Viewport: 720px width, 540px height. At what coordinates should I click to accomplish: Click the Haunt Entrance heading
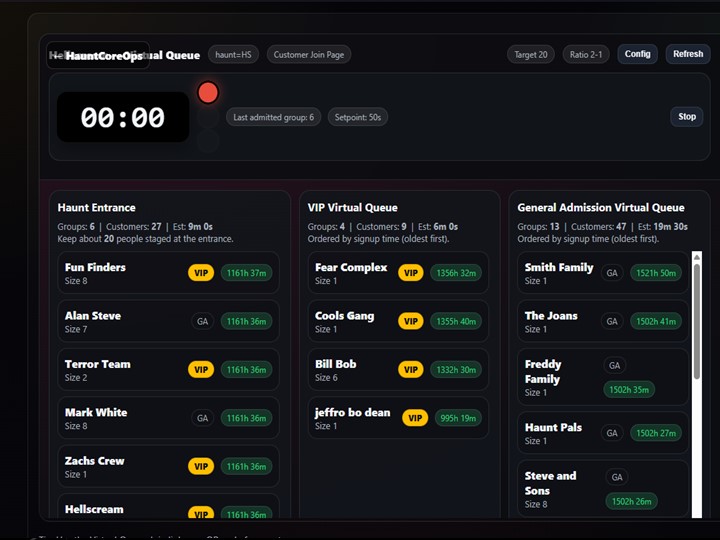point(96,208)
